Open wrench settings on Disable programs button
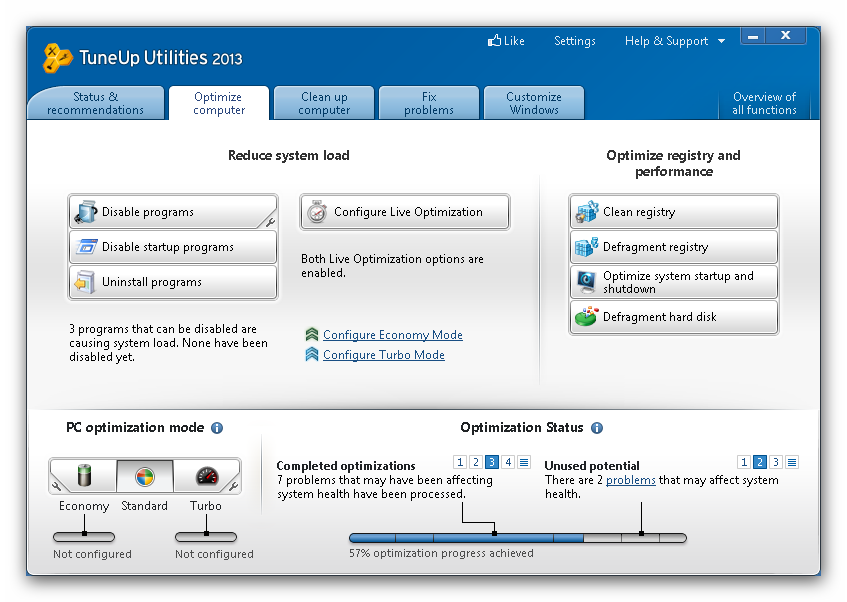The width and height of the screenshot is (847, 602). [270, 222]
